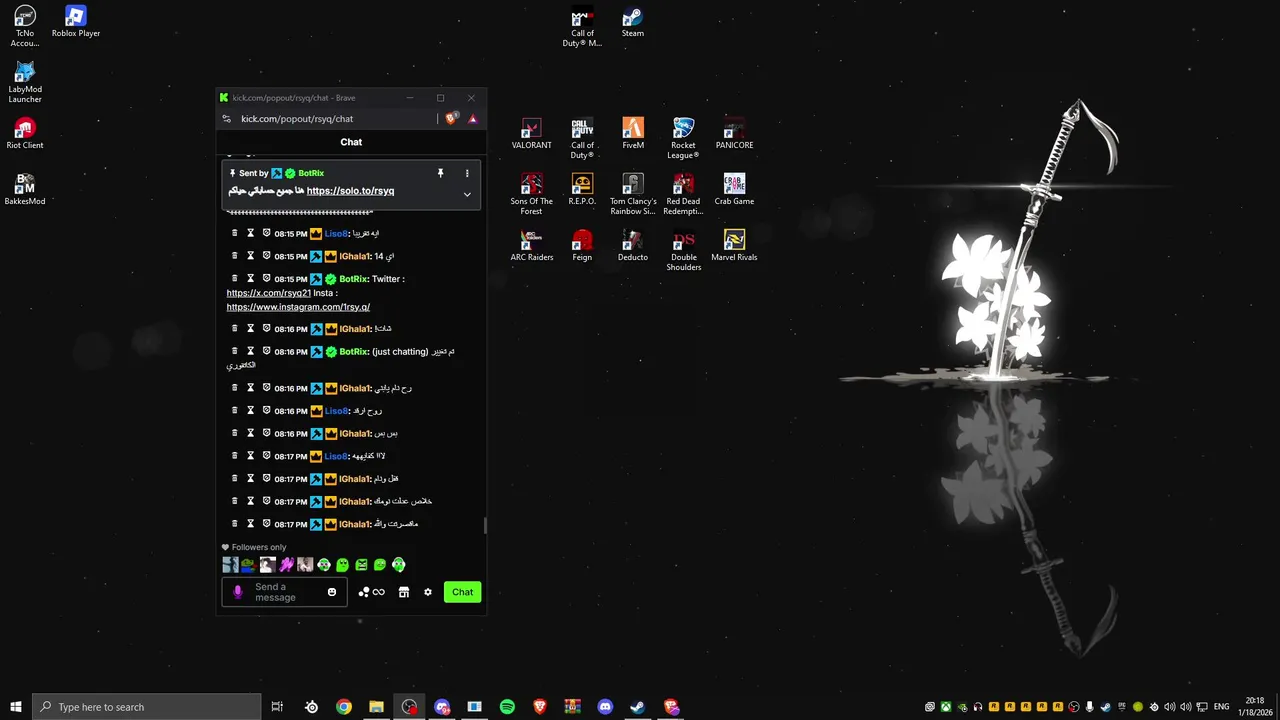
Task: Open Brave Shields lion icon in address bar
Action: 452,119
